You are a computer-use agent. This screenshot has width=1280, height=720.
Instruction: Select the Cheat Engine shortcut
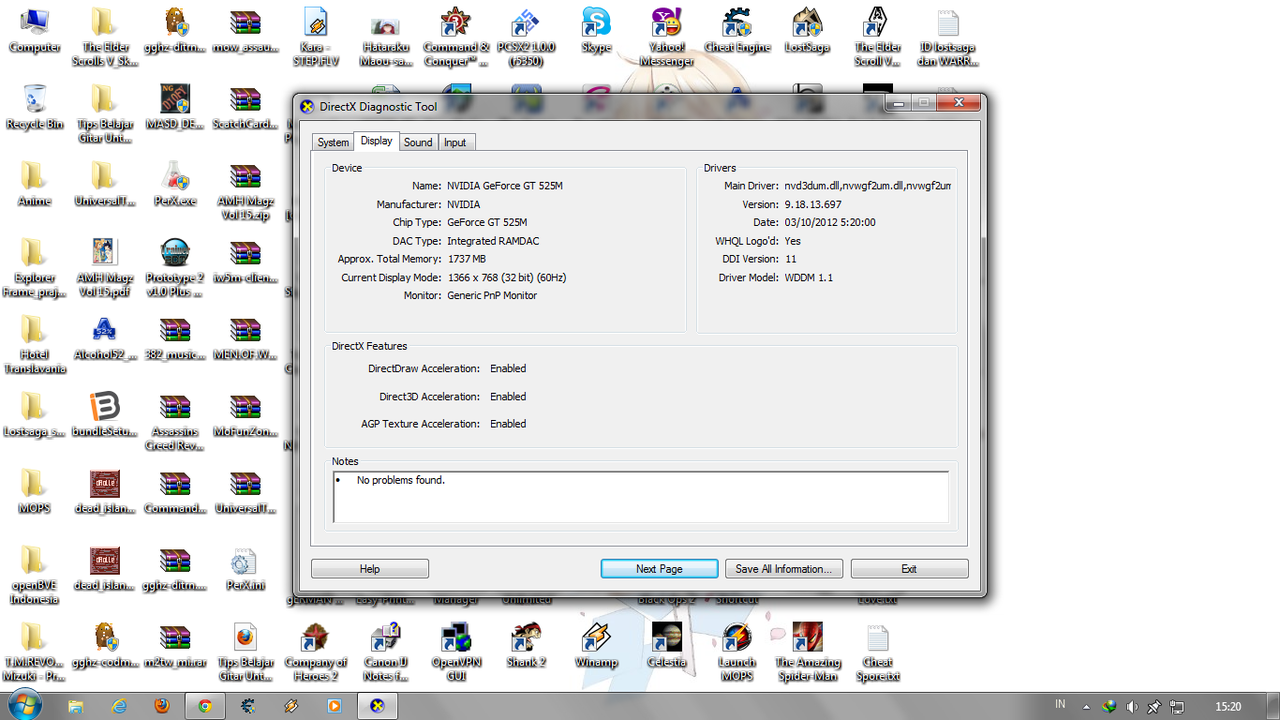tap(737, 31)
